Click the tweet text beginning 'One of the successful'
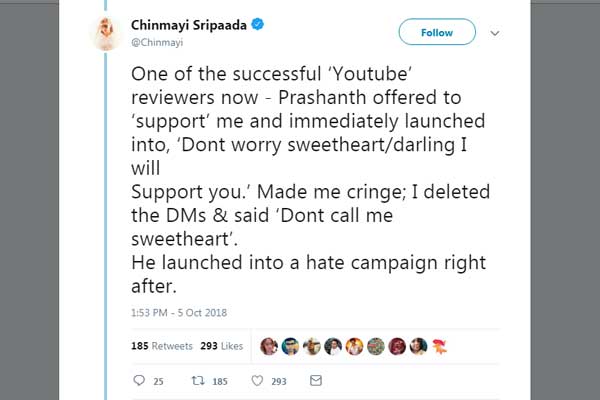The height and width of the screenshot is (400, 600). 310,180
